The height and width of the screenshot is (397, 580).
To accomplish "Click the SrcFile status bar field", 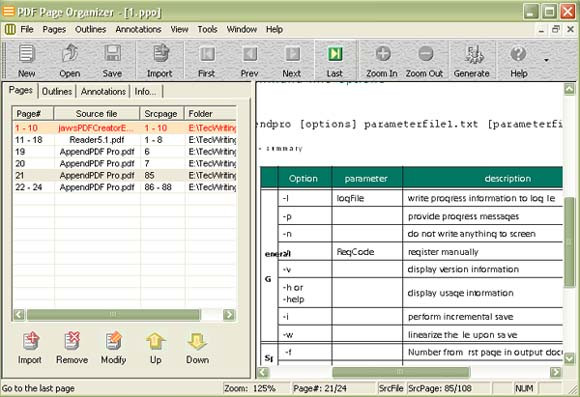I will click(391, 388).
